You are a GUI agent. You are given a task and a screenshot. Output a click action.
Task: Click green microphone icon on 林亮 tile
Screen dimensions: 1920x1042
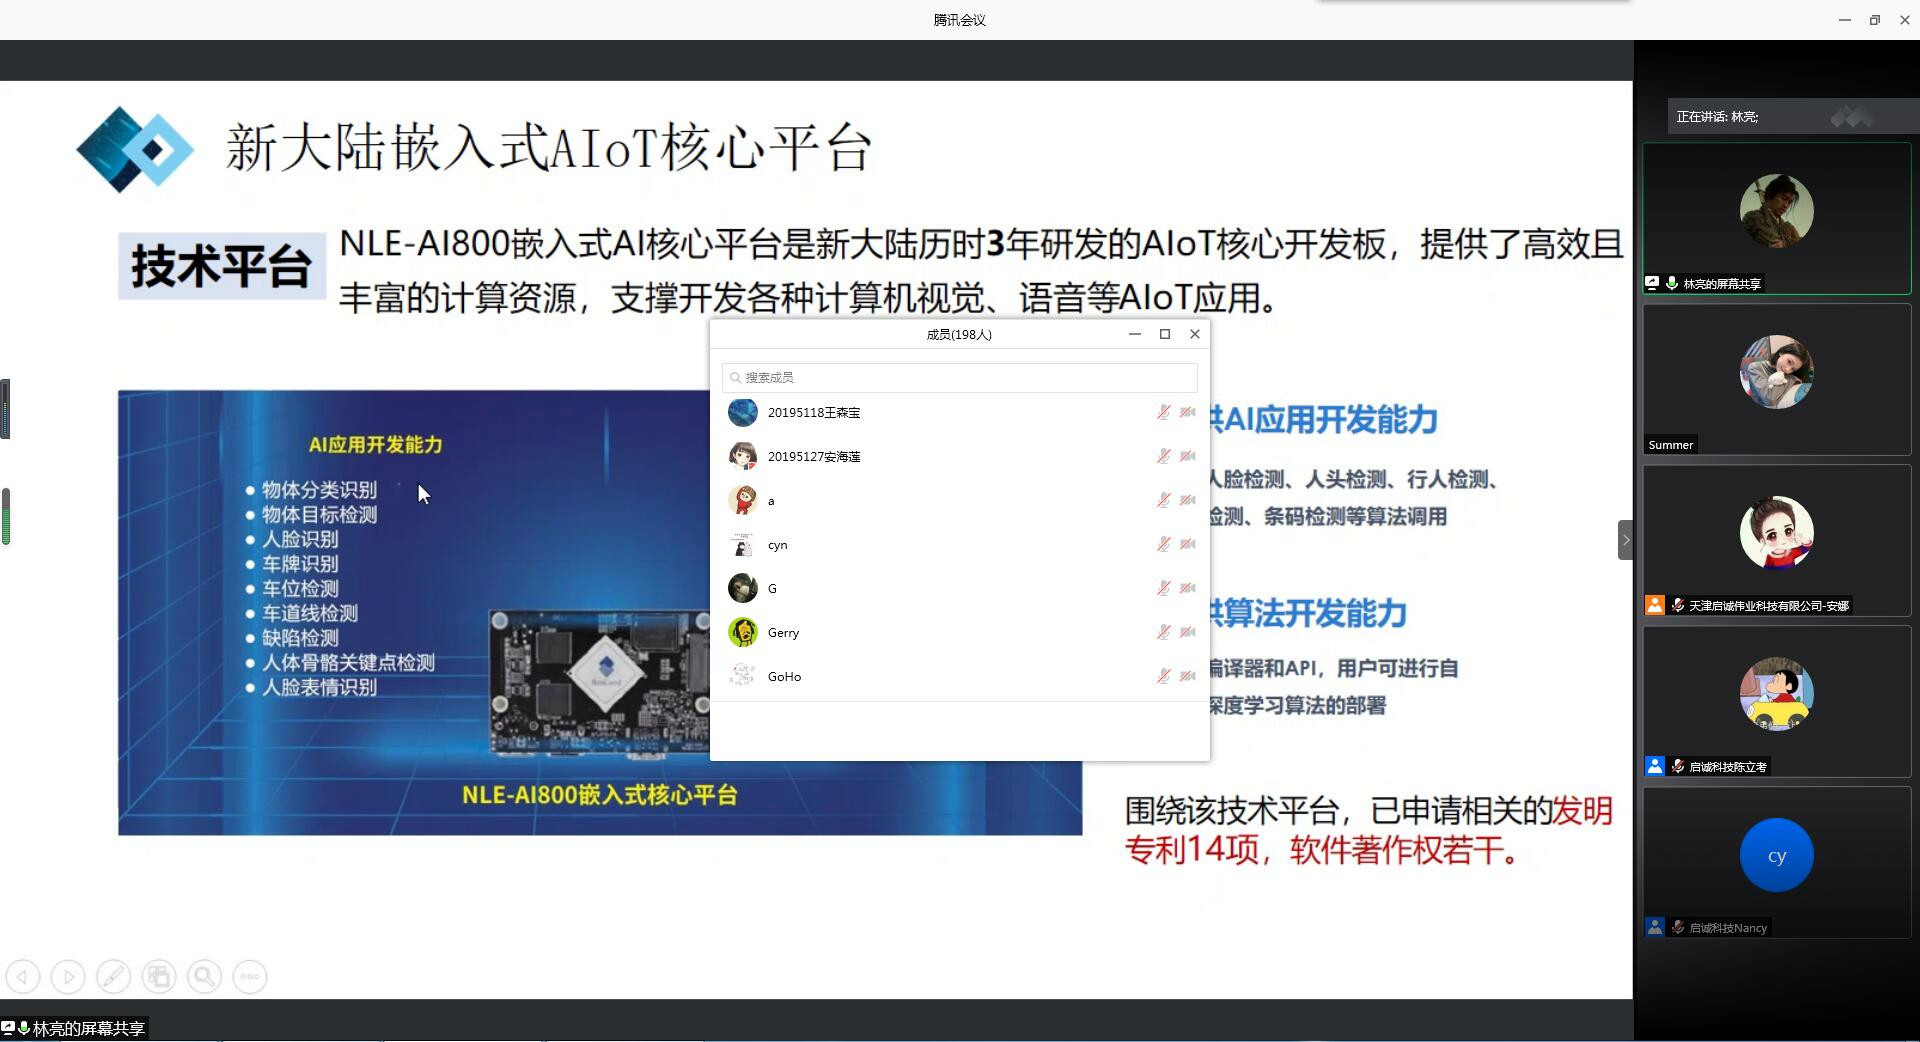click(1671, 283)
